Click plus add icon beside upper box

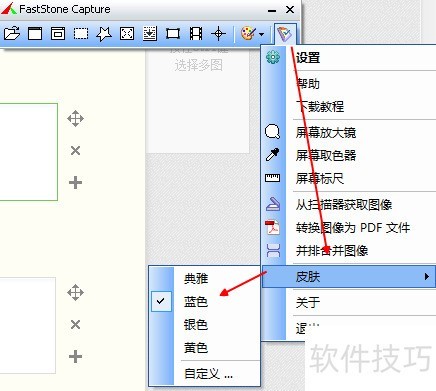(75, 183)
